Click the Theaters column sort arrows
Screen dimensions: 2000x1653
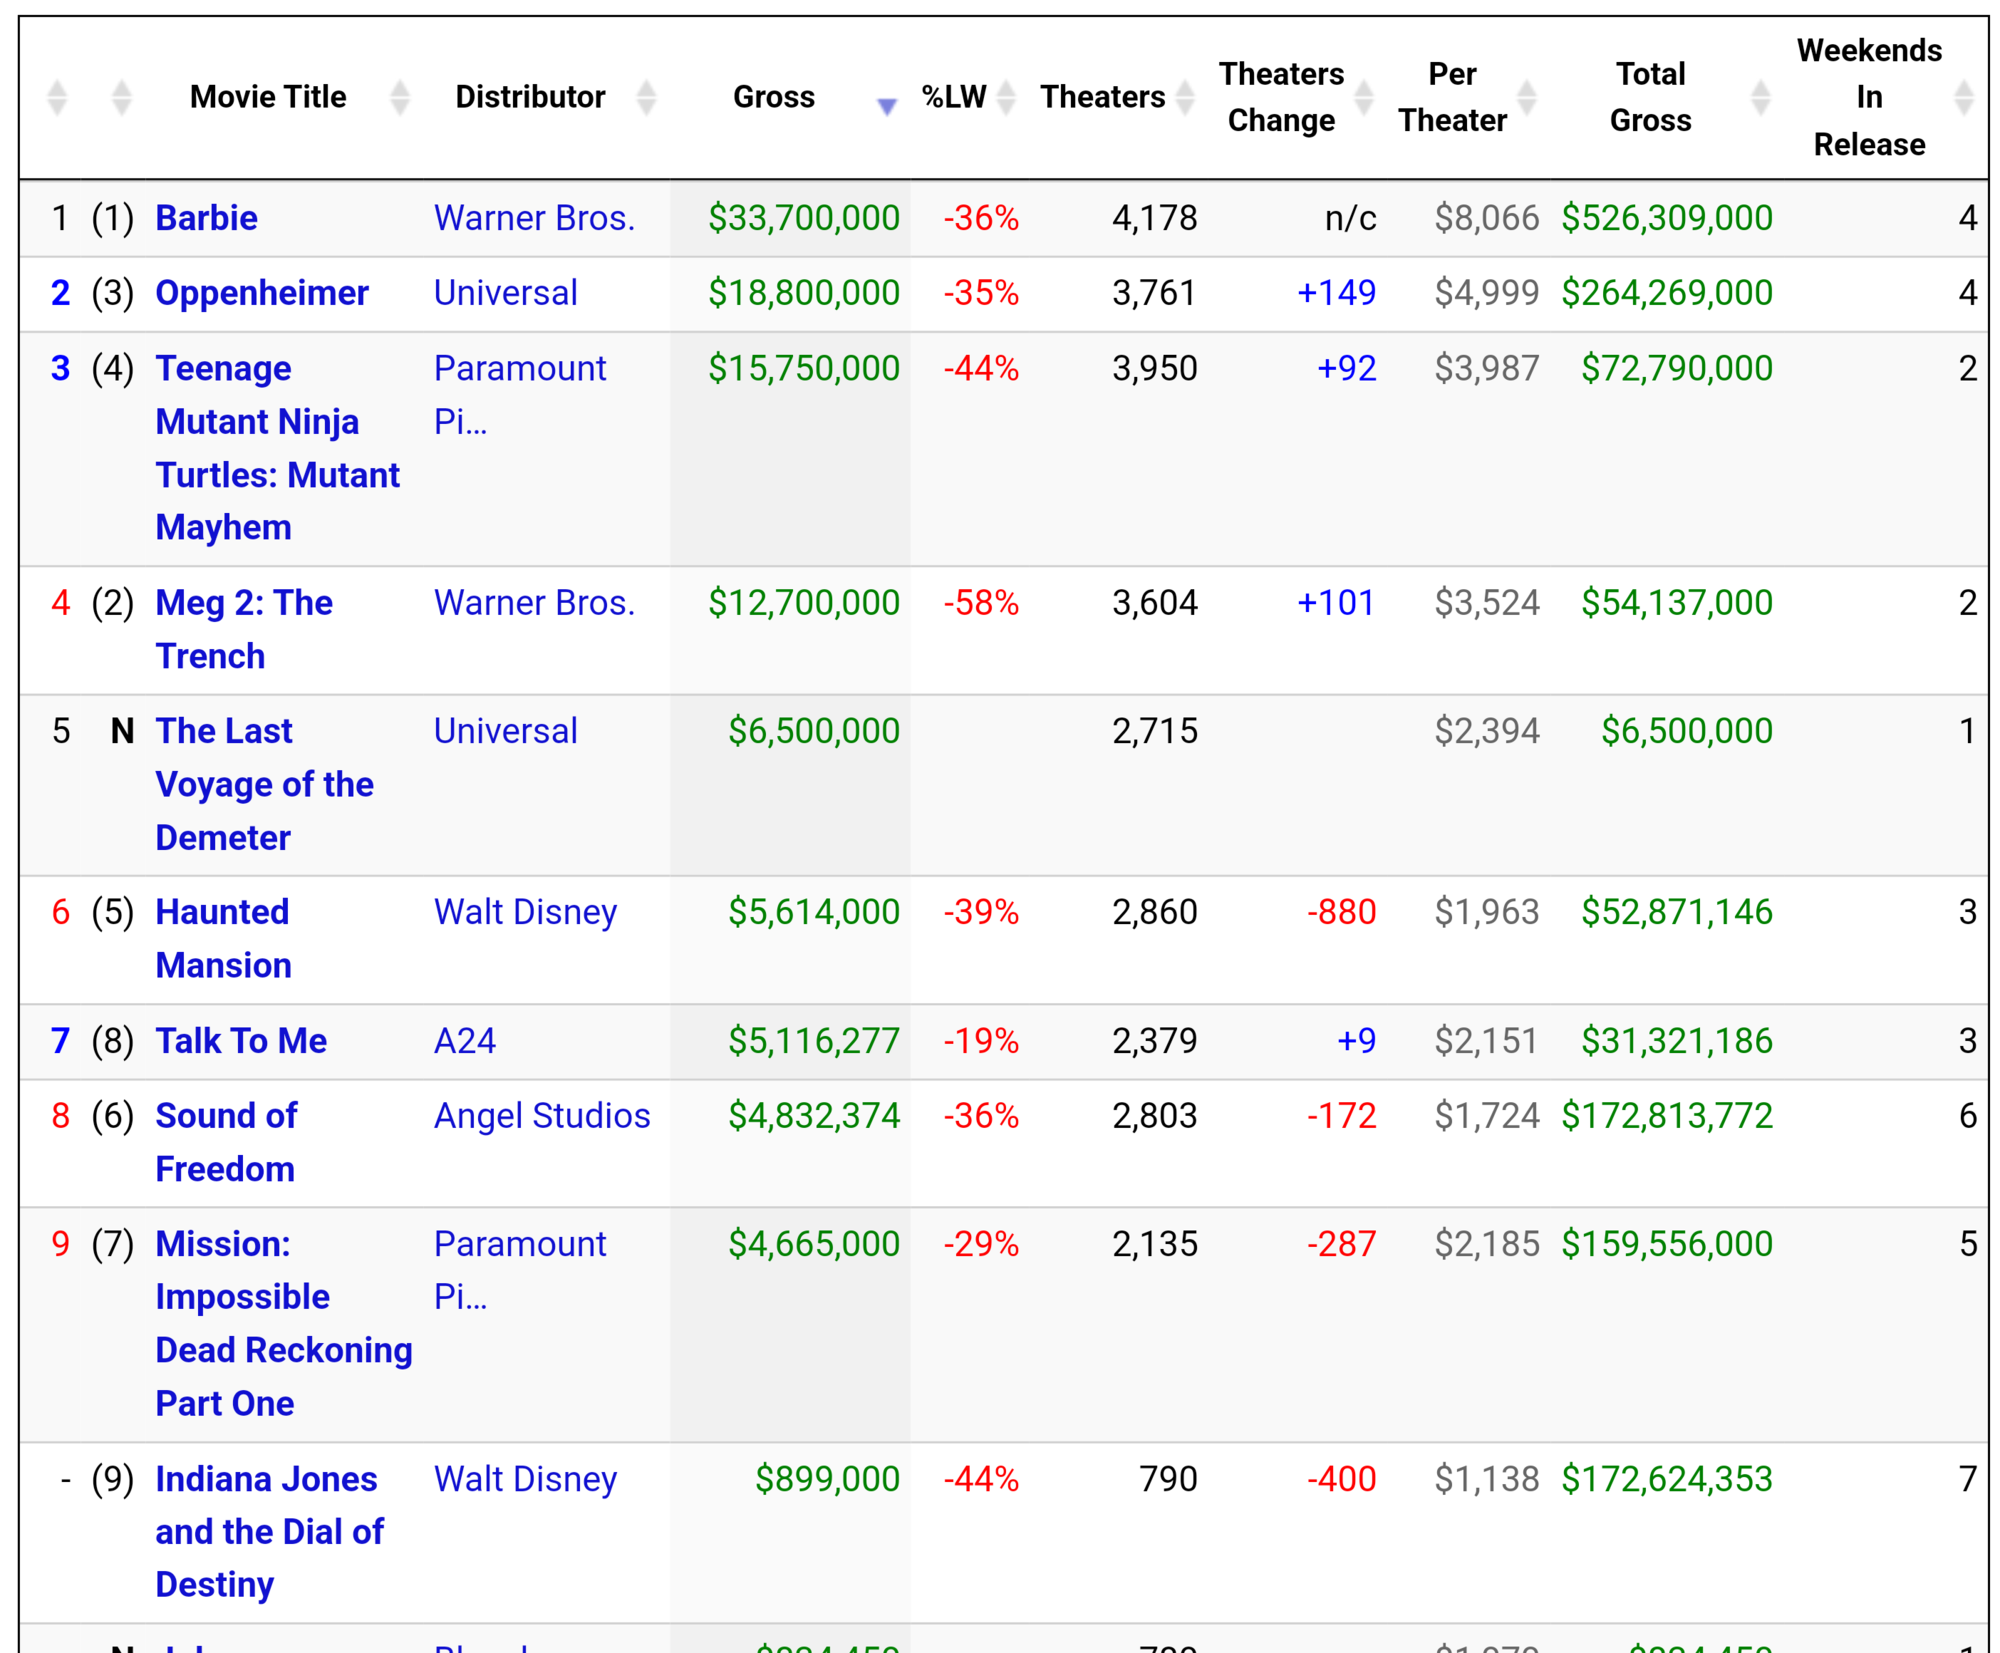click(1185, 97)
